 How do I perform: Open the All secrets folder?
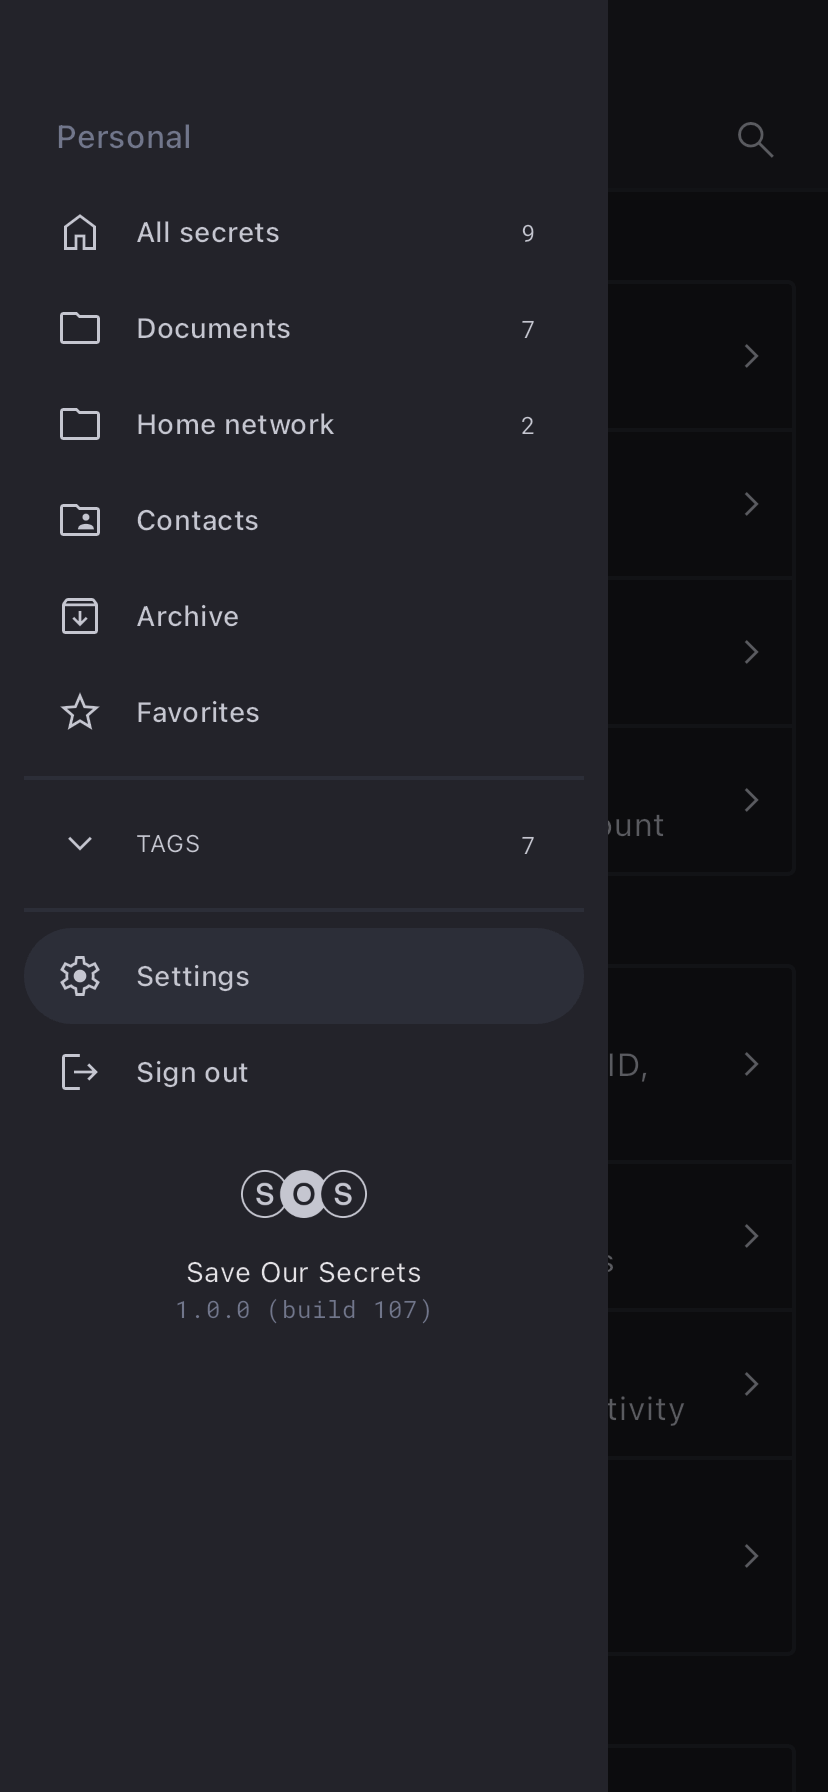pos(208,233)
